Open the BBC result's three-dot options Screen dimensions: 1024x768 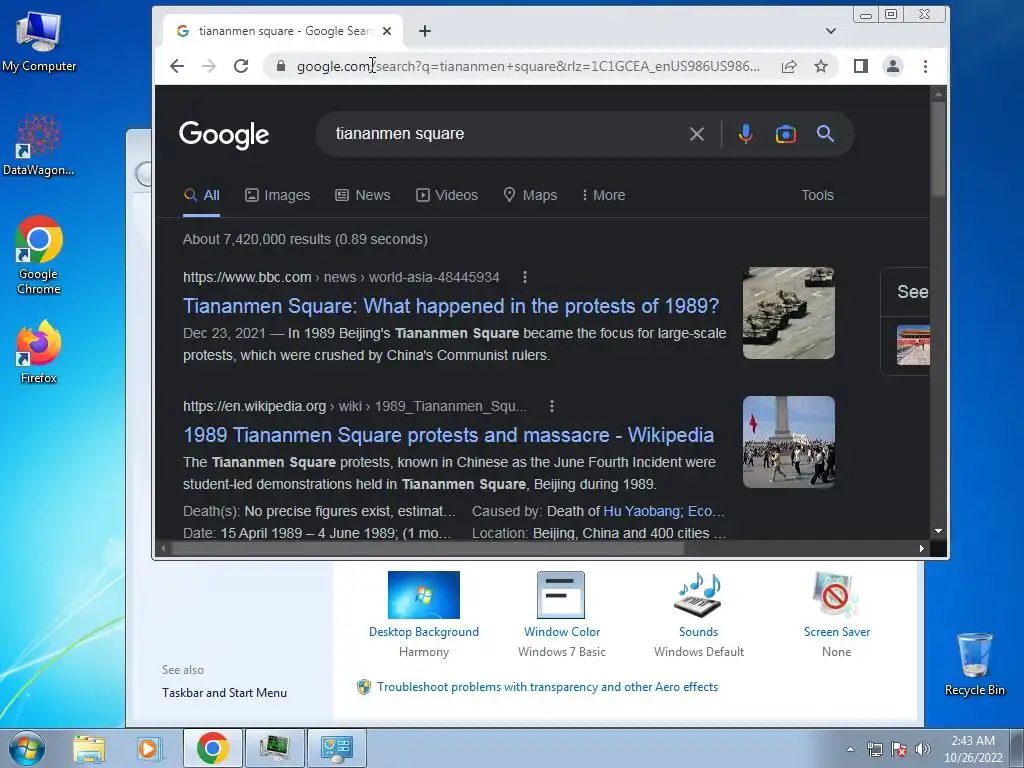coord(524,278)
